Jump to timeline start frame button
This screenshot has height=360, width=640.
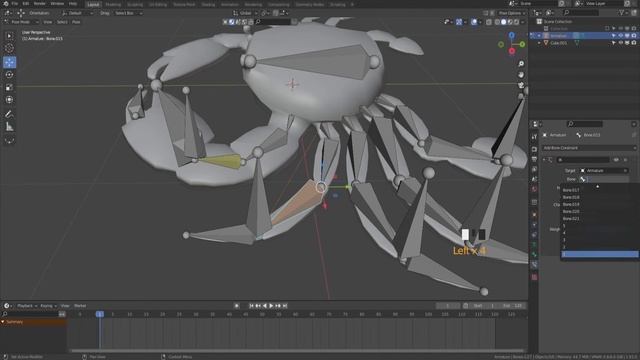[251, 306]
